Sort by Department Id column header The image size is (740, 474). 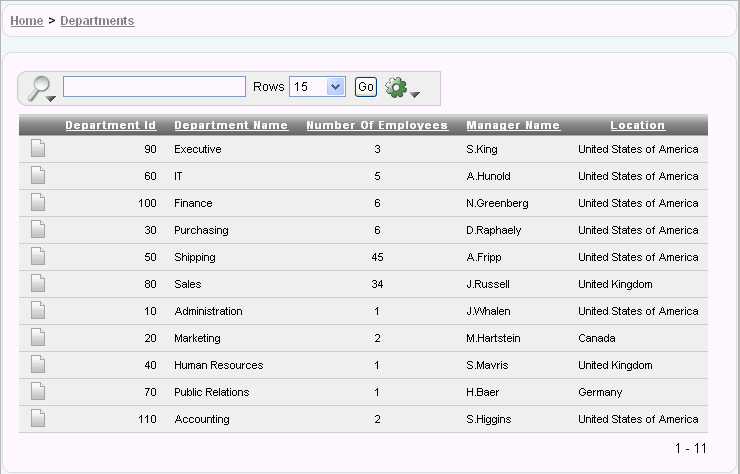click(110, 125)
